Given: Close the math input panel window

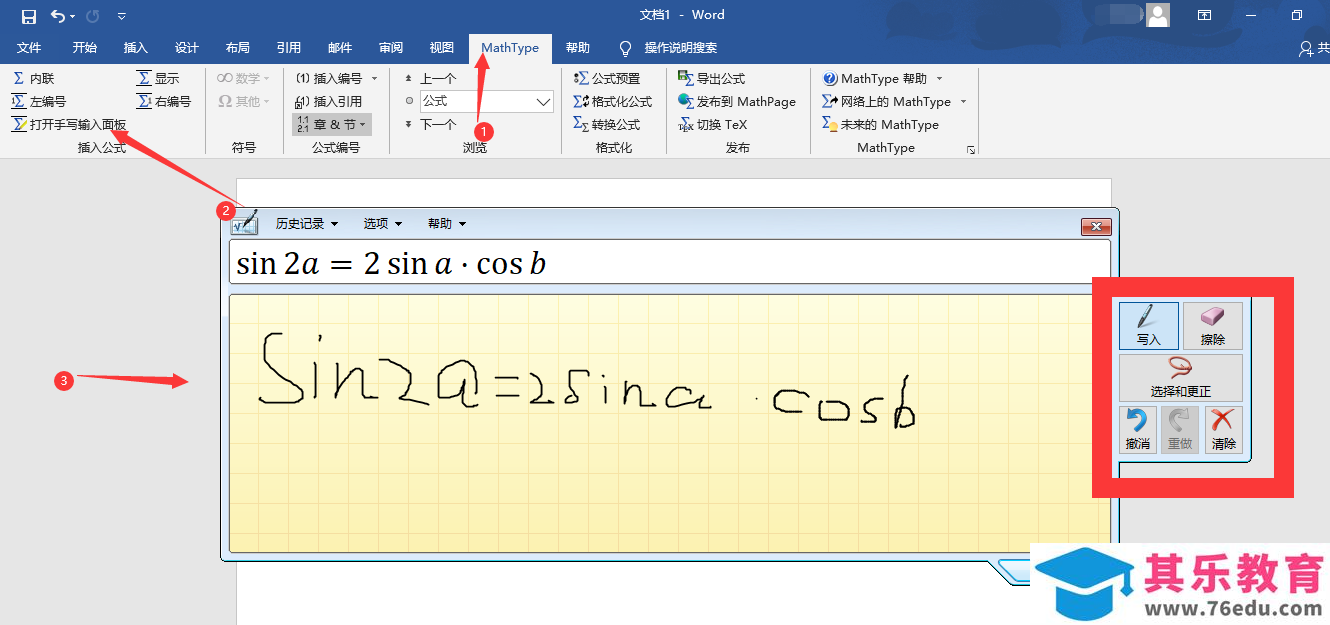Looking at the screenshot, I should coord(1096,227).
